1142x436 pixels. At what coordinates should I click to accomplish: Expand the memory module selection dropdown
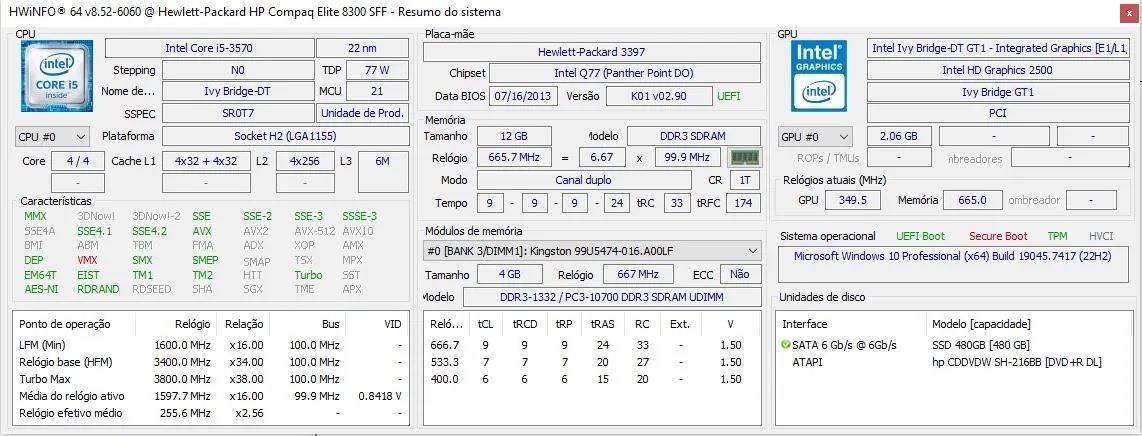click(x=591, y=251)
